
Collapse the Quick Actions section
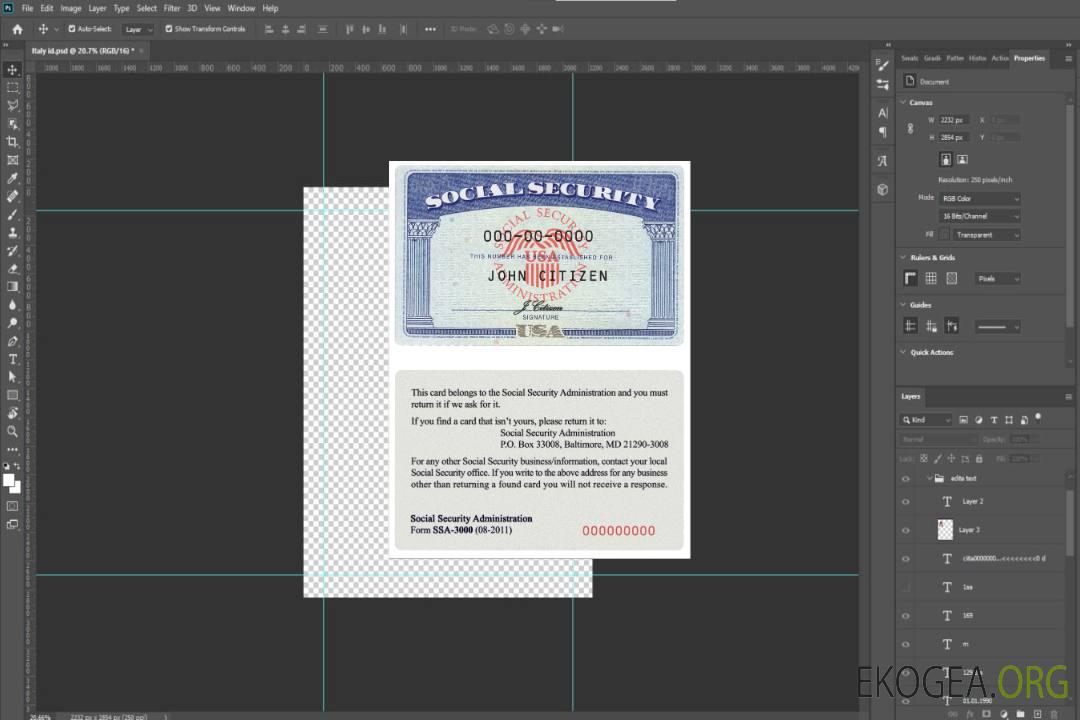pyautogui.click(x=904, y=352)
